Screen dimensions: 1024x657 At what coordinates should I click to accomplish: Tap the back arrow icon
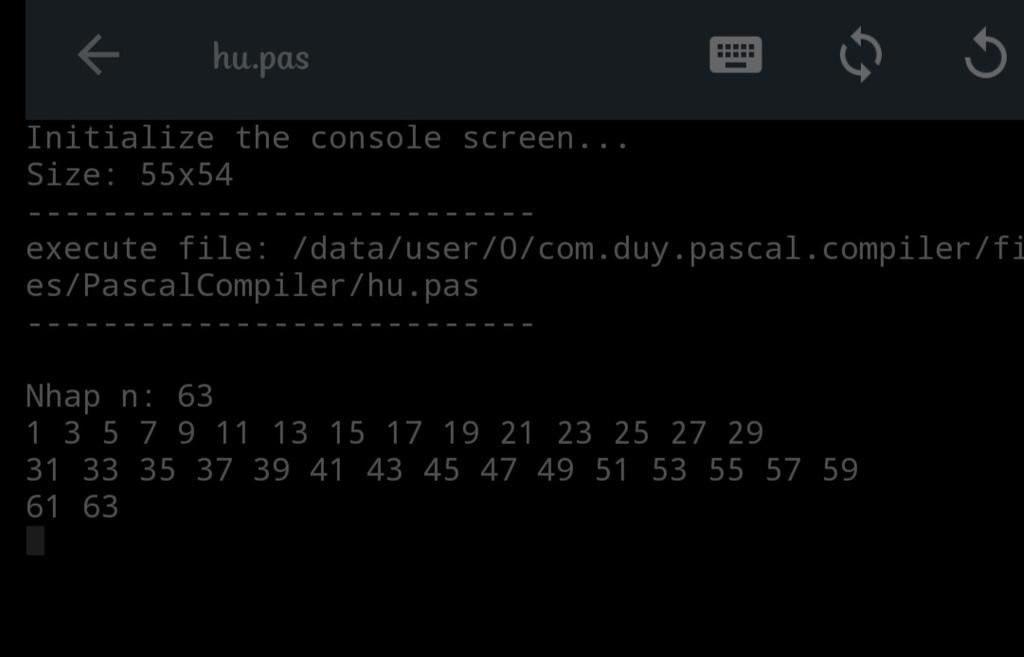(98, 55)
